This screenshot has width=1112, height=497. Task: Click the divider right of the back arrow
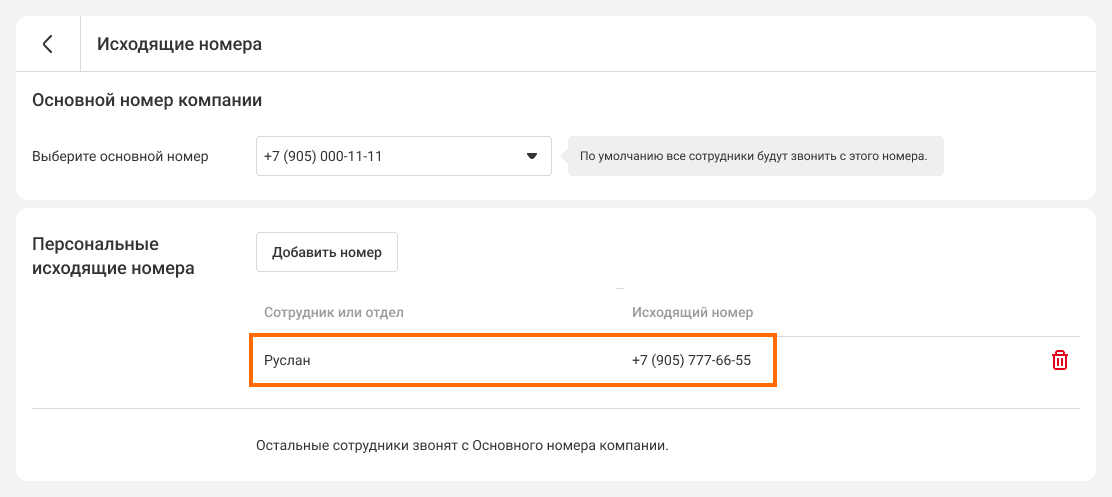(x=80, y=44)
